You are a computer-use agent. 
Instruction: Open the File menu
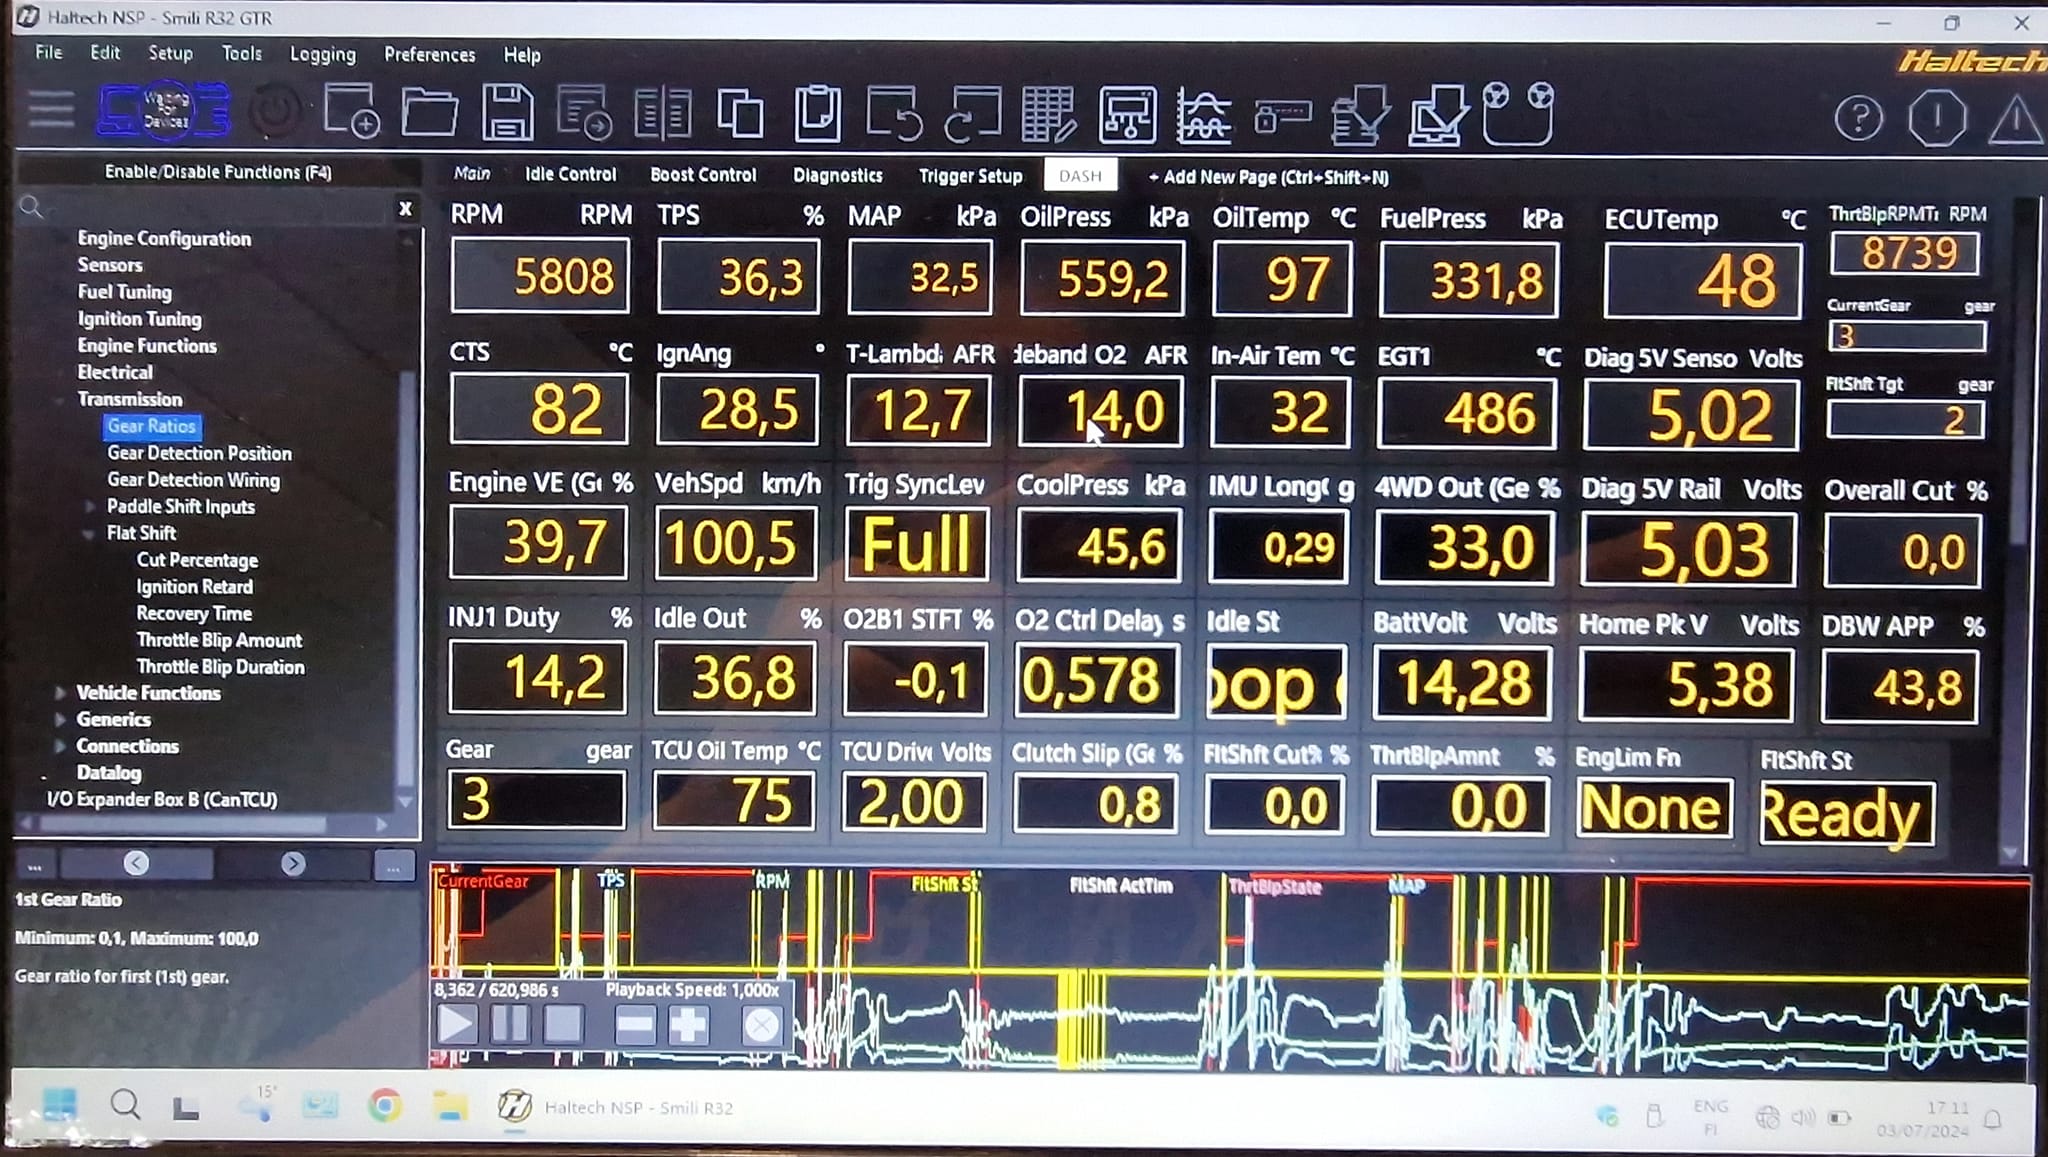[x=48, y=53]
